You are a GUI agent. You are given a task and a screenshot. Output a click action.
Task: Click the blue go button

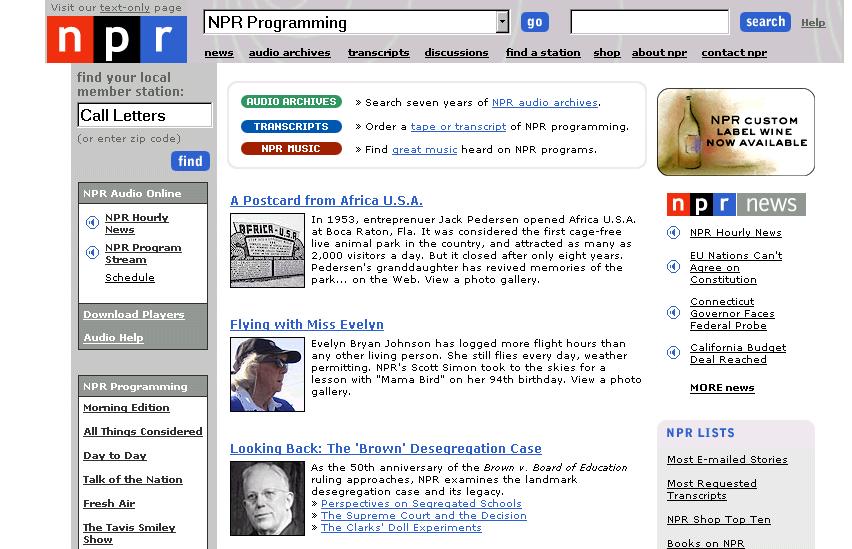click(535, 22)
